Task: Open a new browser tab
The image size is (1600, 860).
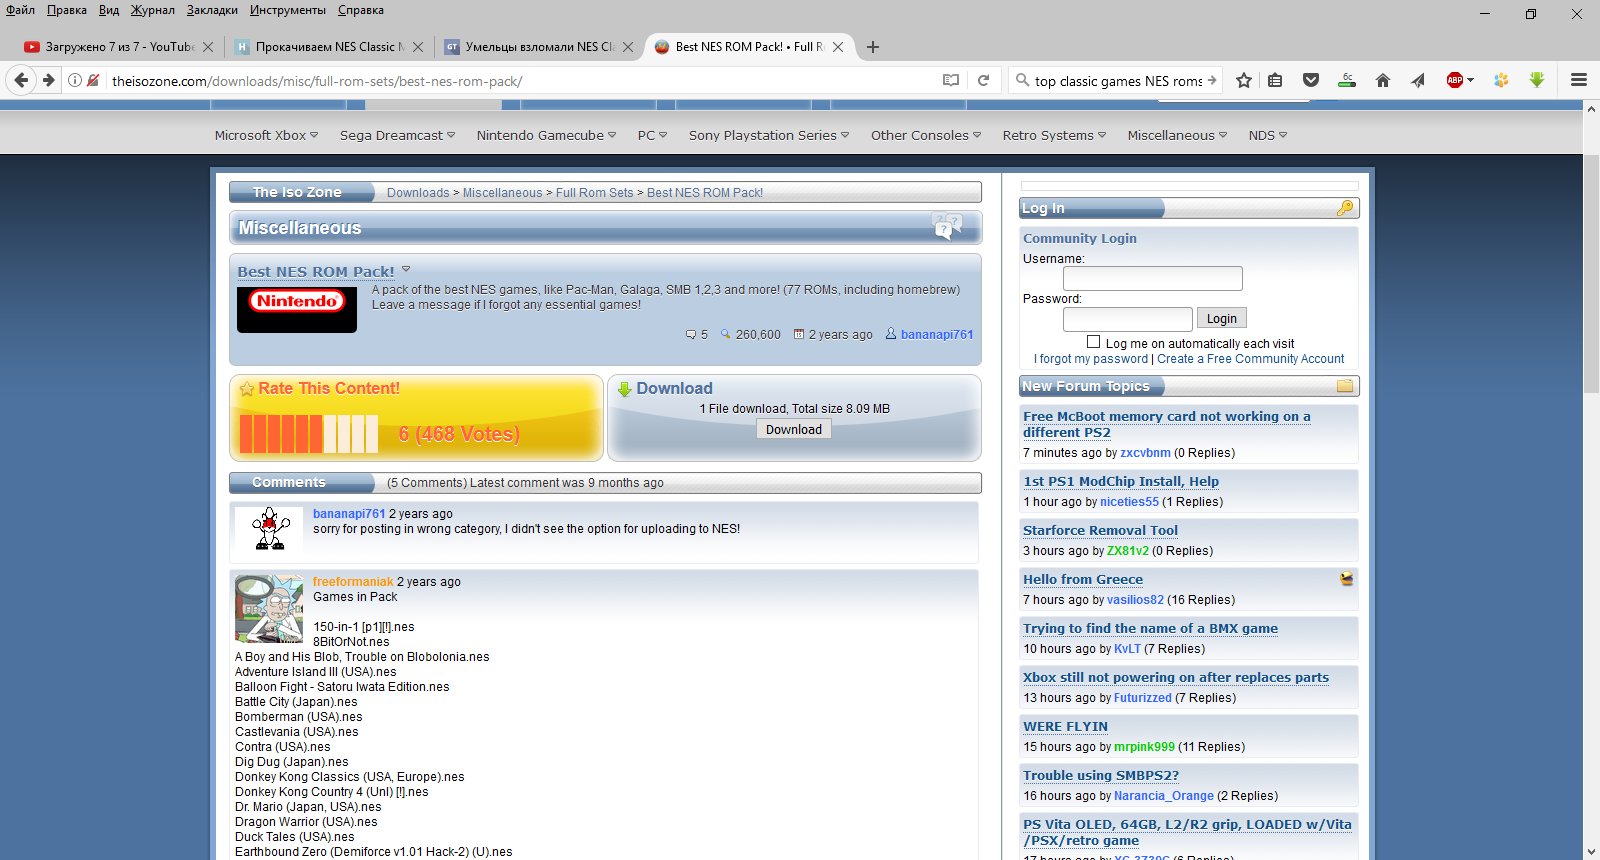Action: (873, 47)
